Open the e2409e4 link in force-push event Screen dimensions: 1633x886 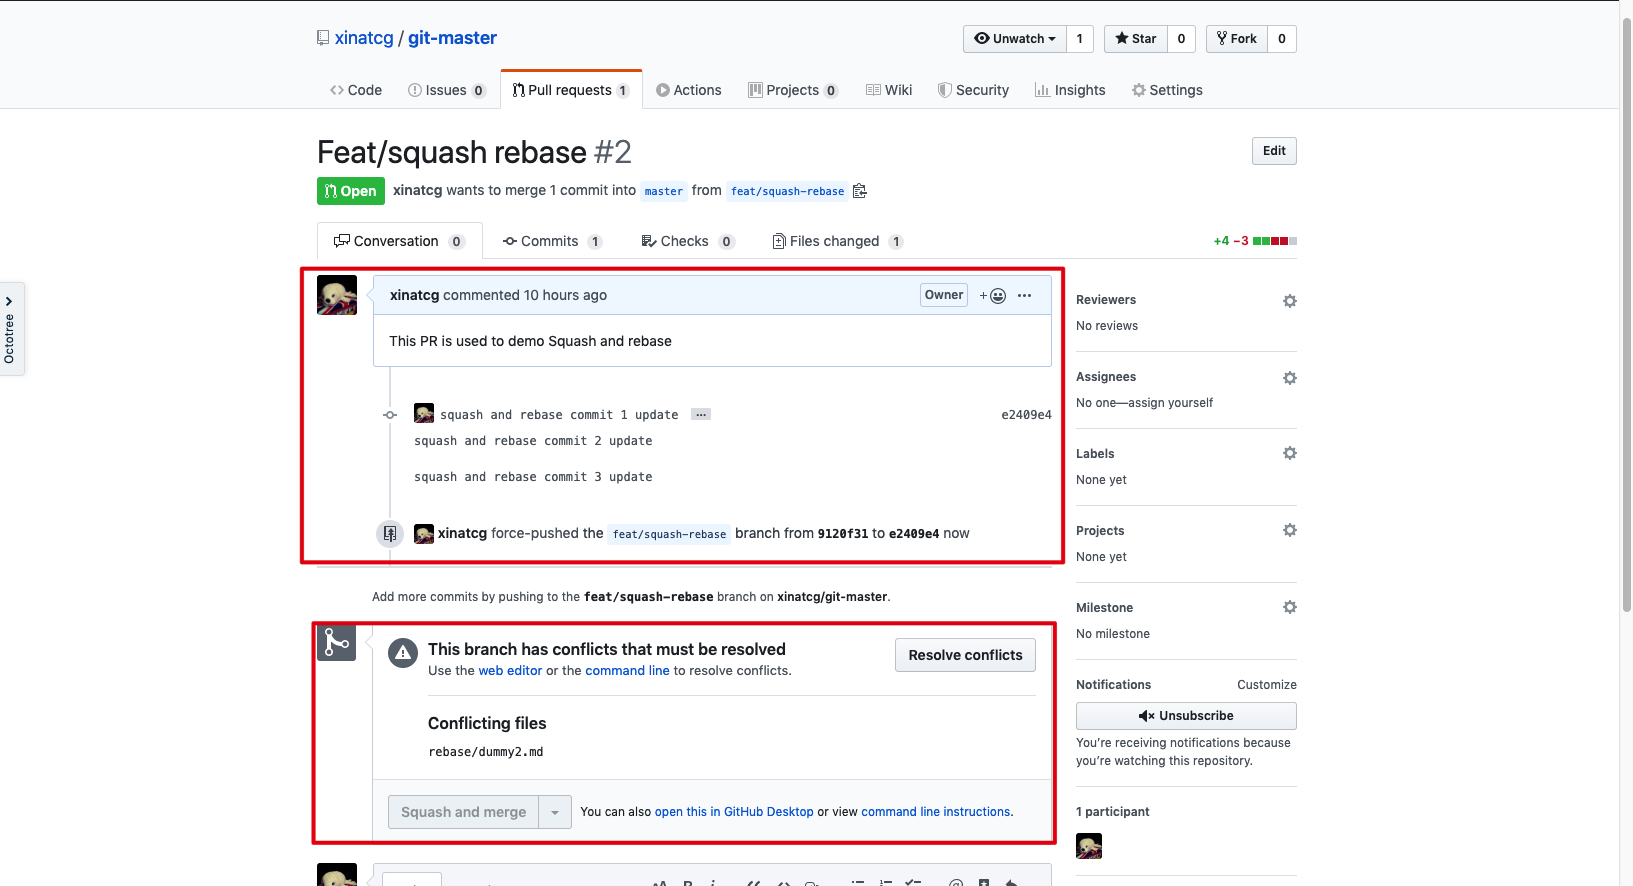tap(914, 534)
